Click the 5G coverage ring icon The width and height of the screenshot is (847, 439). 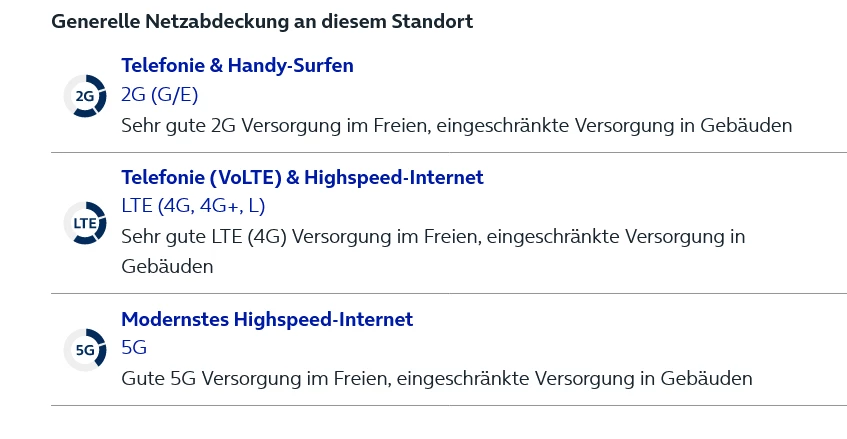click(85, 350)
